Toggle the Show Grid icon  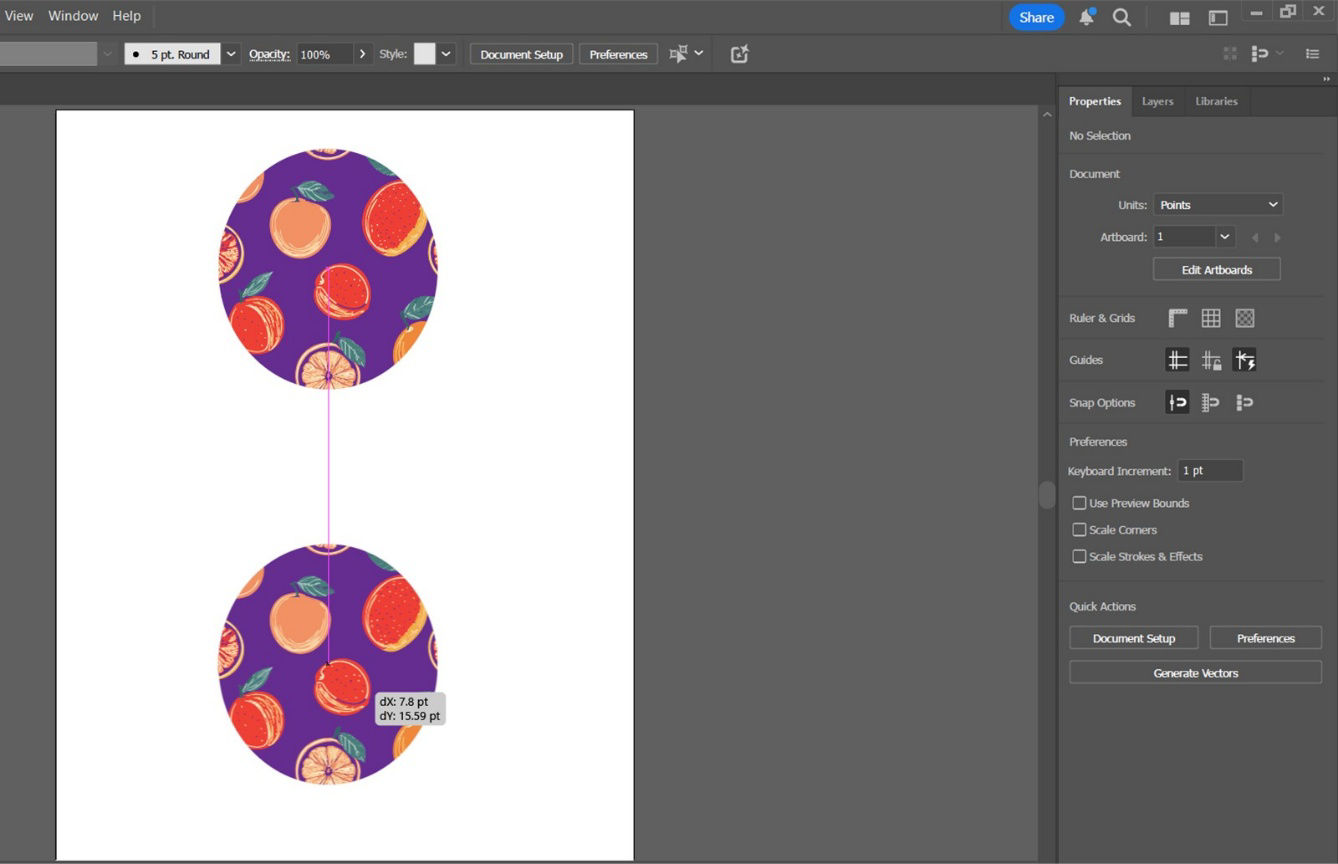point(1211,318)
